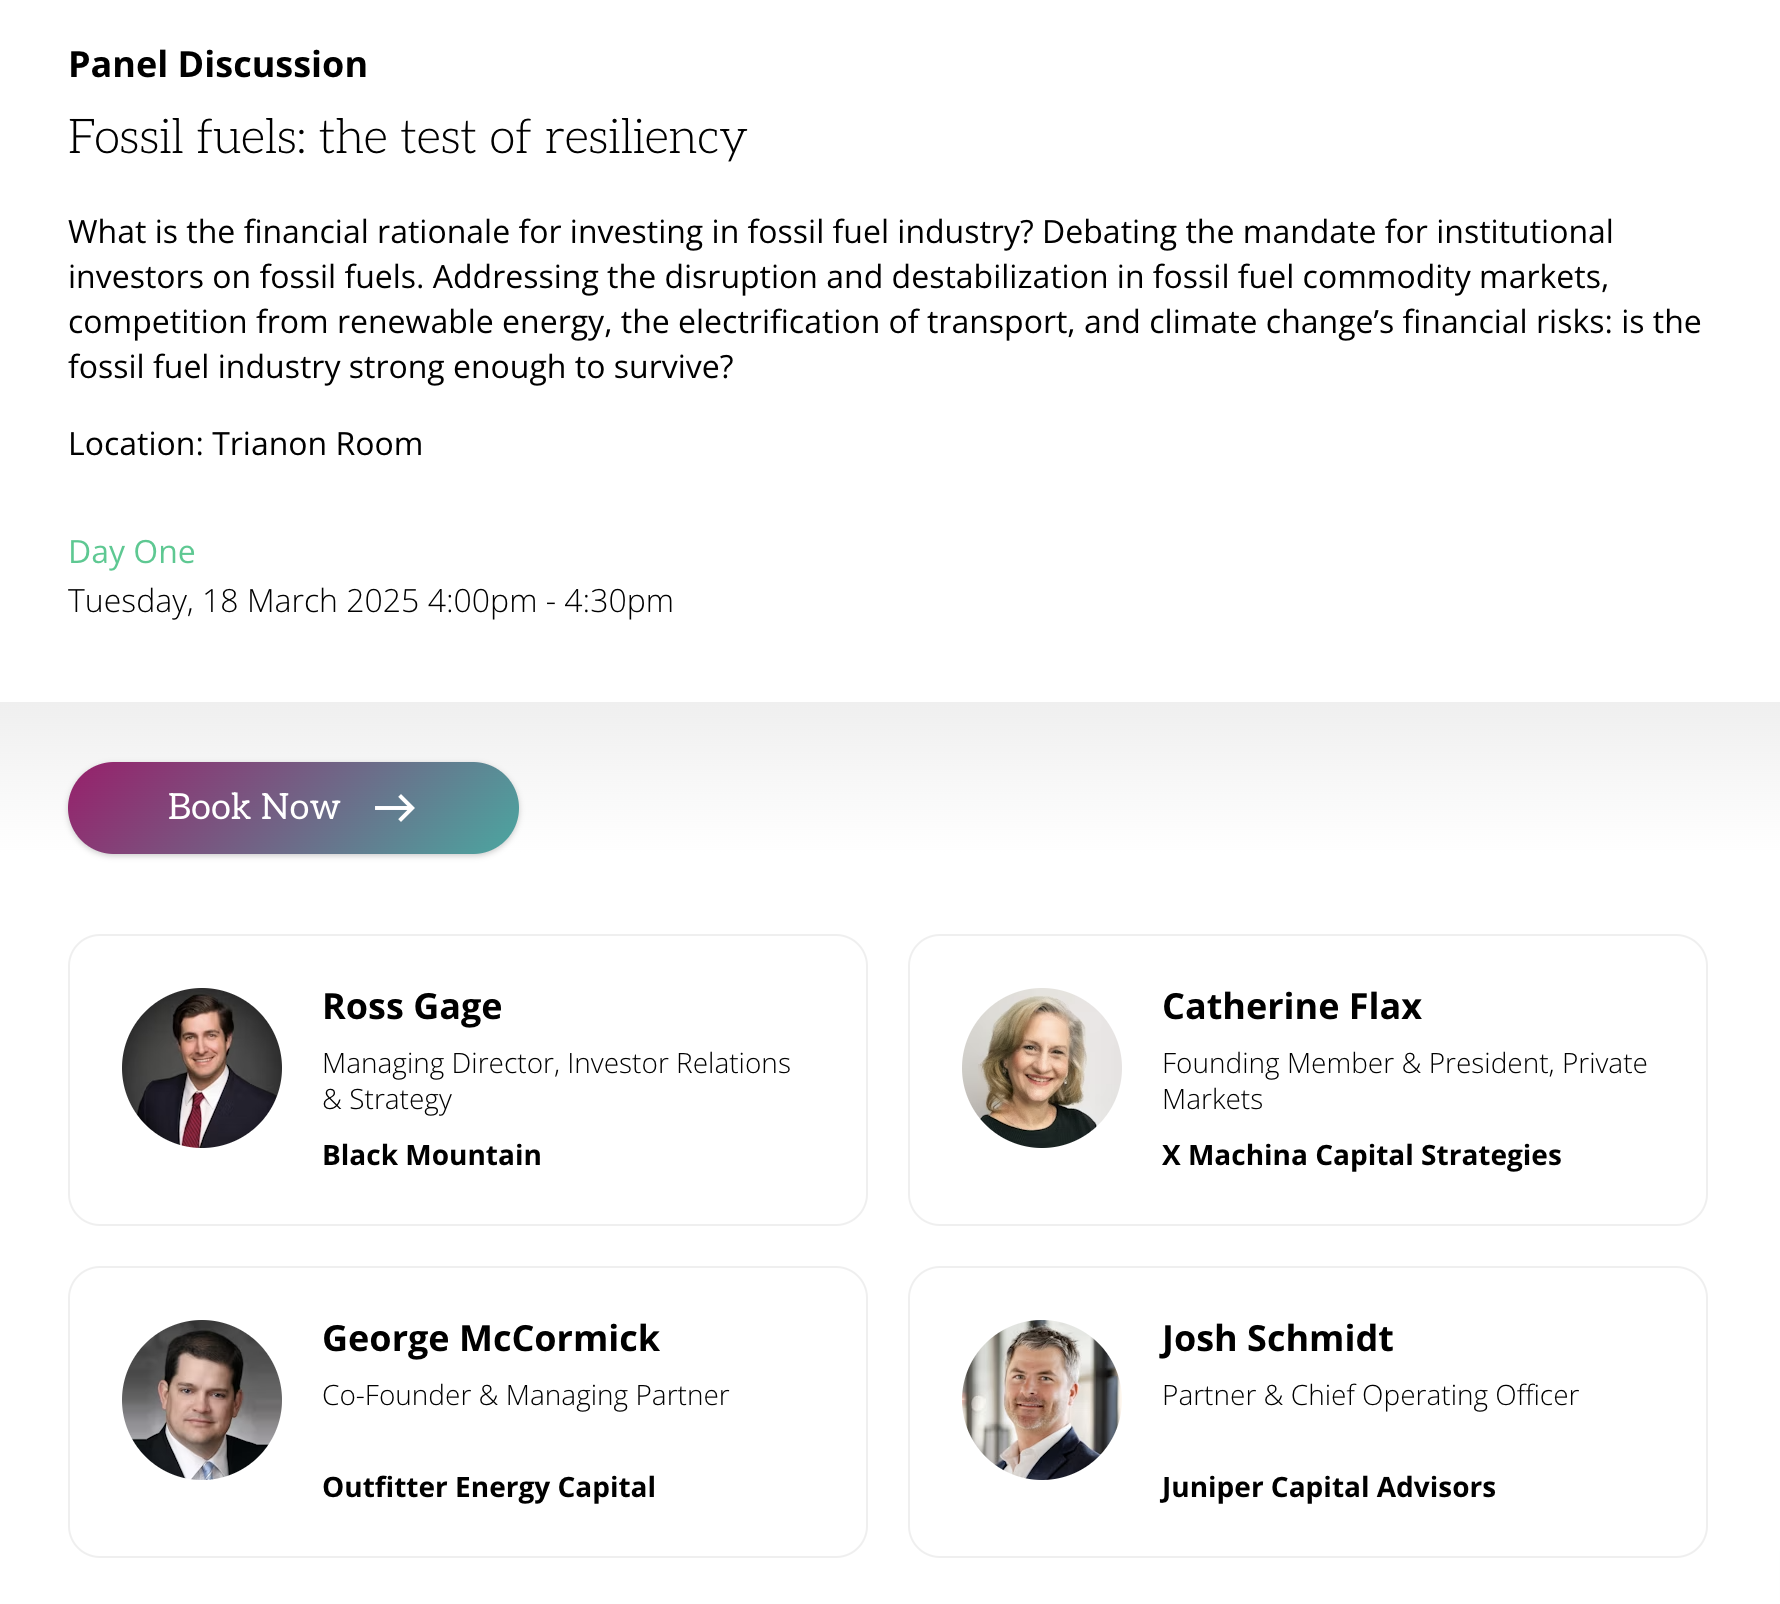Click Outfitter Energy Capital company name

489,1487
